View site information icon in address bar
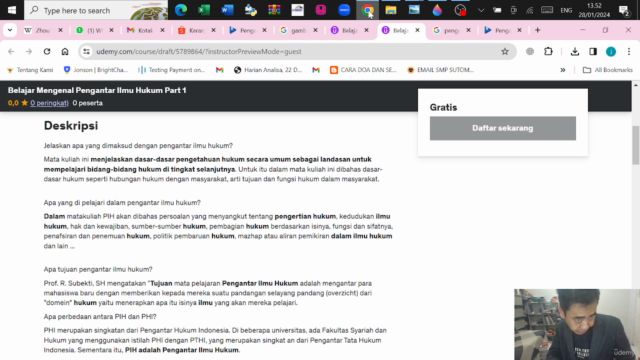This screenshot has height=360, width=640. pos(86,51)
